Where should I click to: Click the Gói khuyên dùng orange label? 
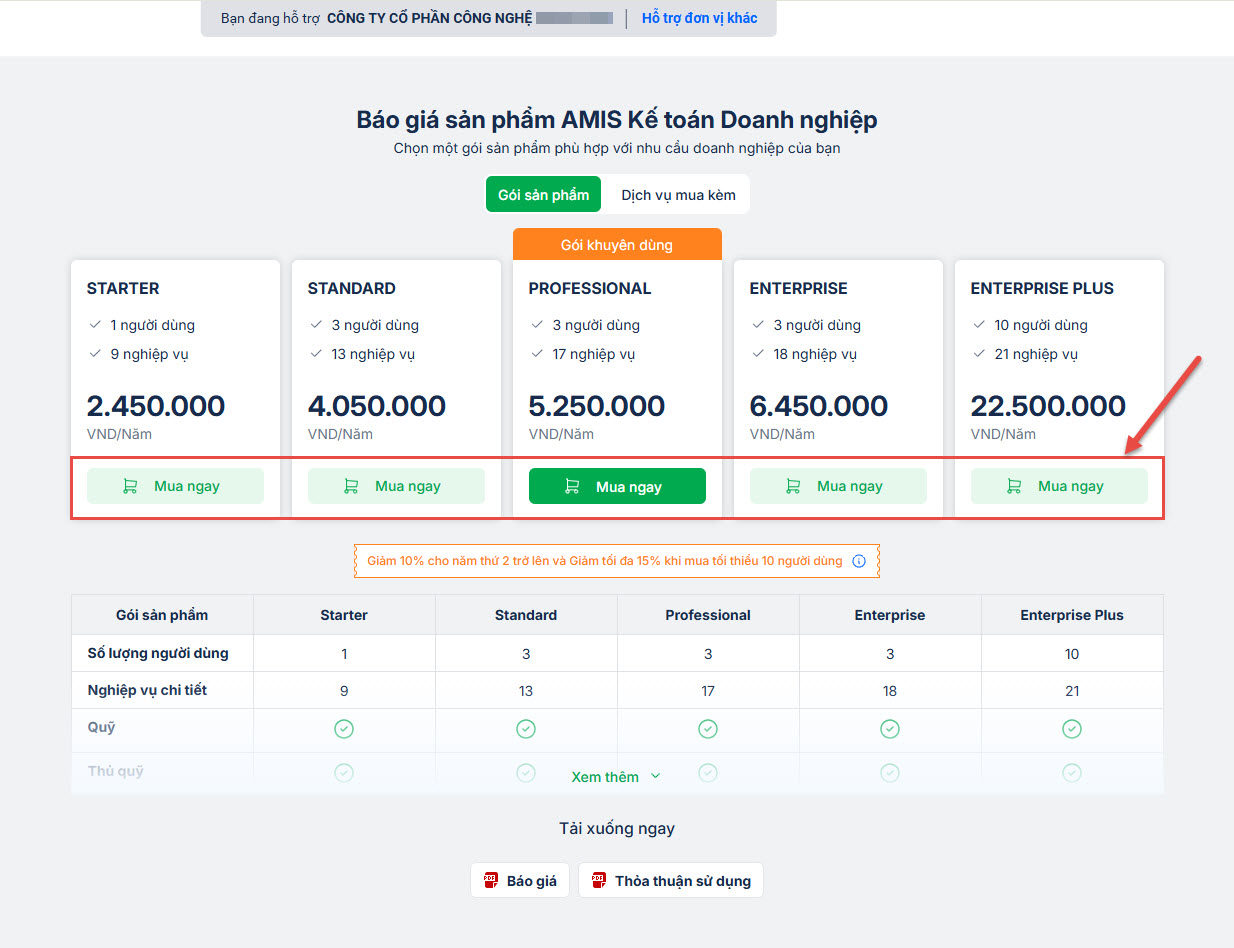pyautogui.click(x=617, y=244)
